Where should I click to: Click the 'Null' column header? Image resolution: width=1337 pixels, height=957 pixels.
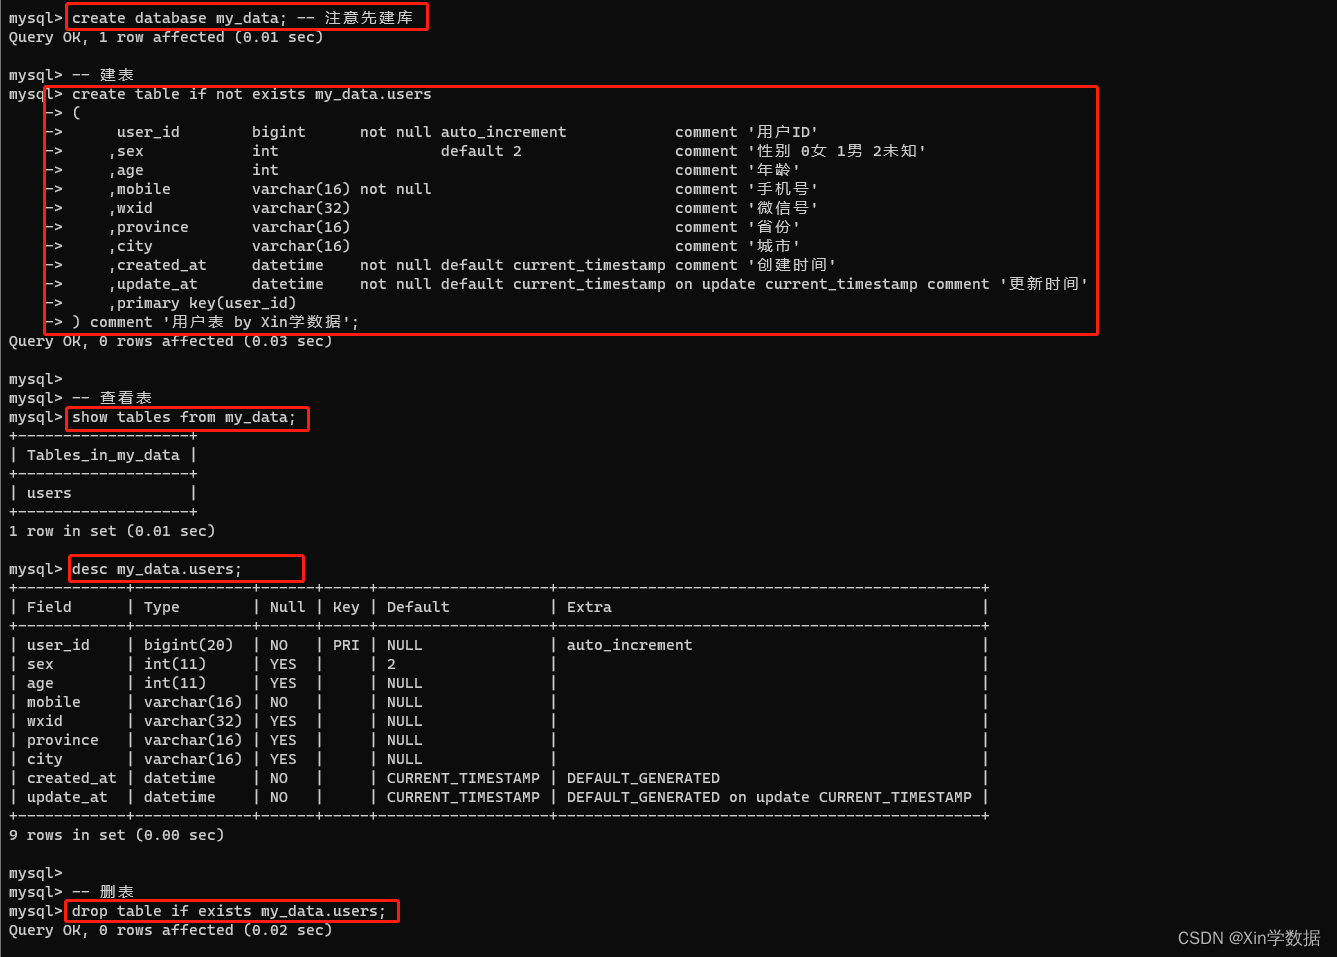pyautogui.click(x=288, y=607)
